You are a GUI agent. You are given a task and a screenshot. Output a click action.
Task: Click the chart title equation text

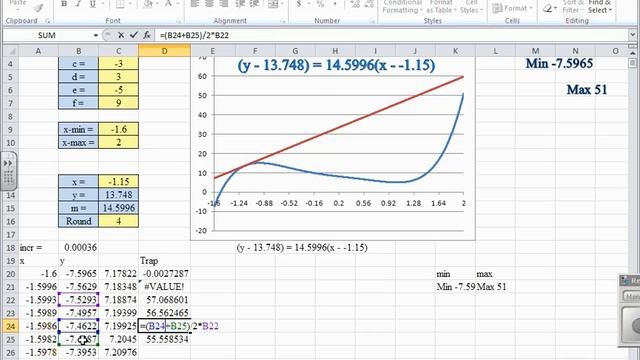point(336,65)
